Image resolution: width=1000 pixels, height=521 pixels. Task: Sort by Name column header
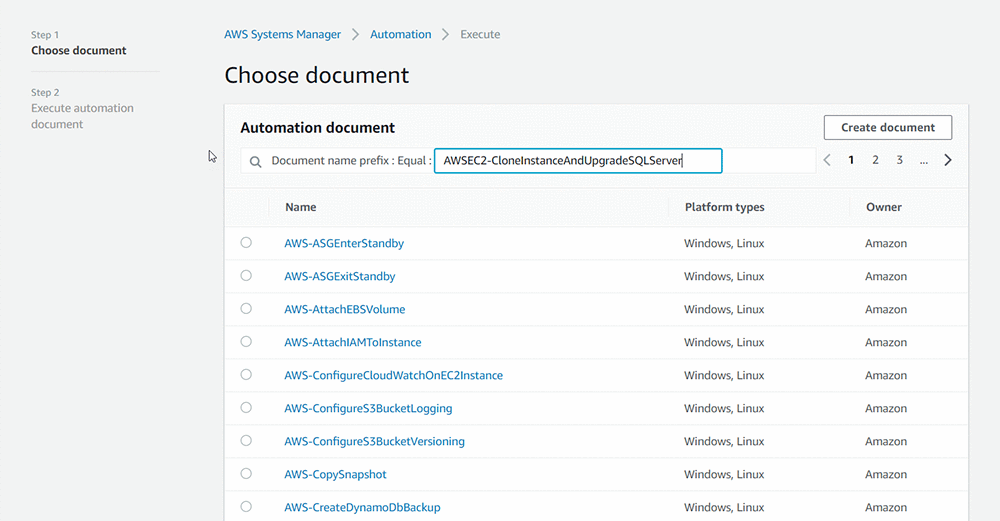point(300,207)
